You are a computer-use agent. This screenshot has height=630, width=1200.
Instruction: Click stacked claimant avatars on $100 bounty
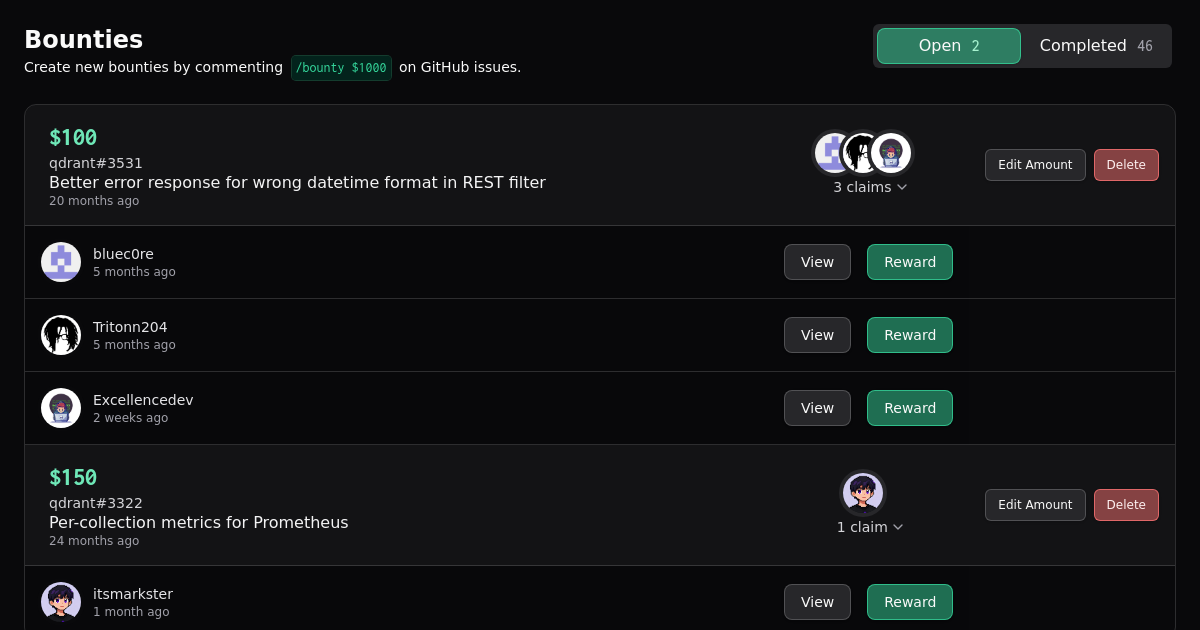862,153
